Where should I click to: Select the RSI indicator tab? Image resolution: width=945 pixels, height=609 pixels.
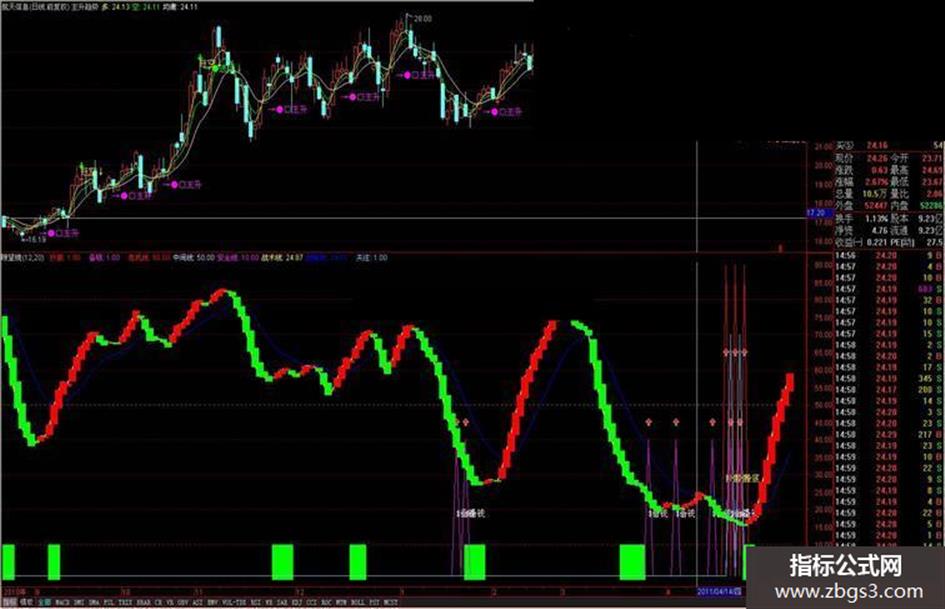click(256, 602)
